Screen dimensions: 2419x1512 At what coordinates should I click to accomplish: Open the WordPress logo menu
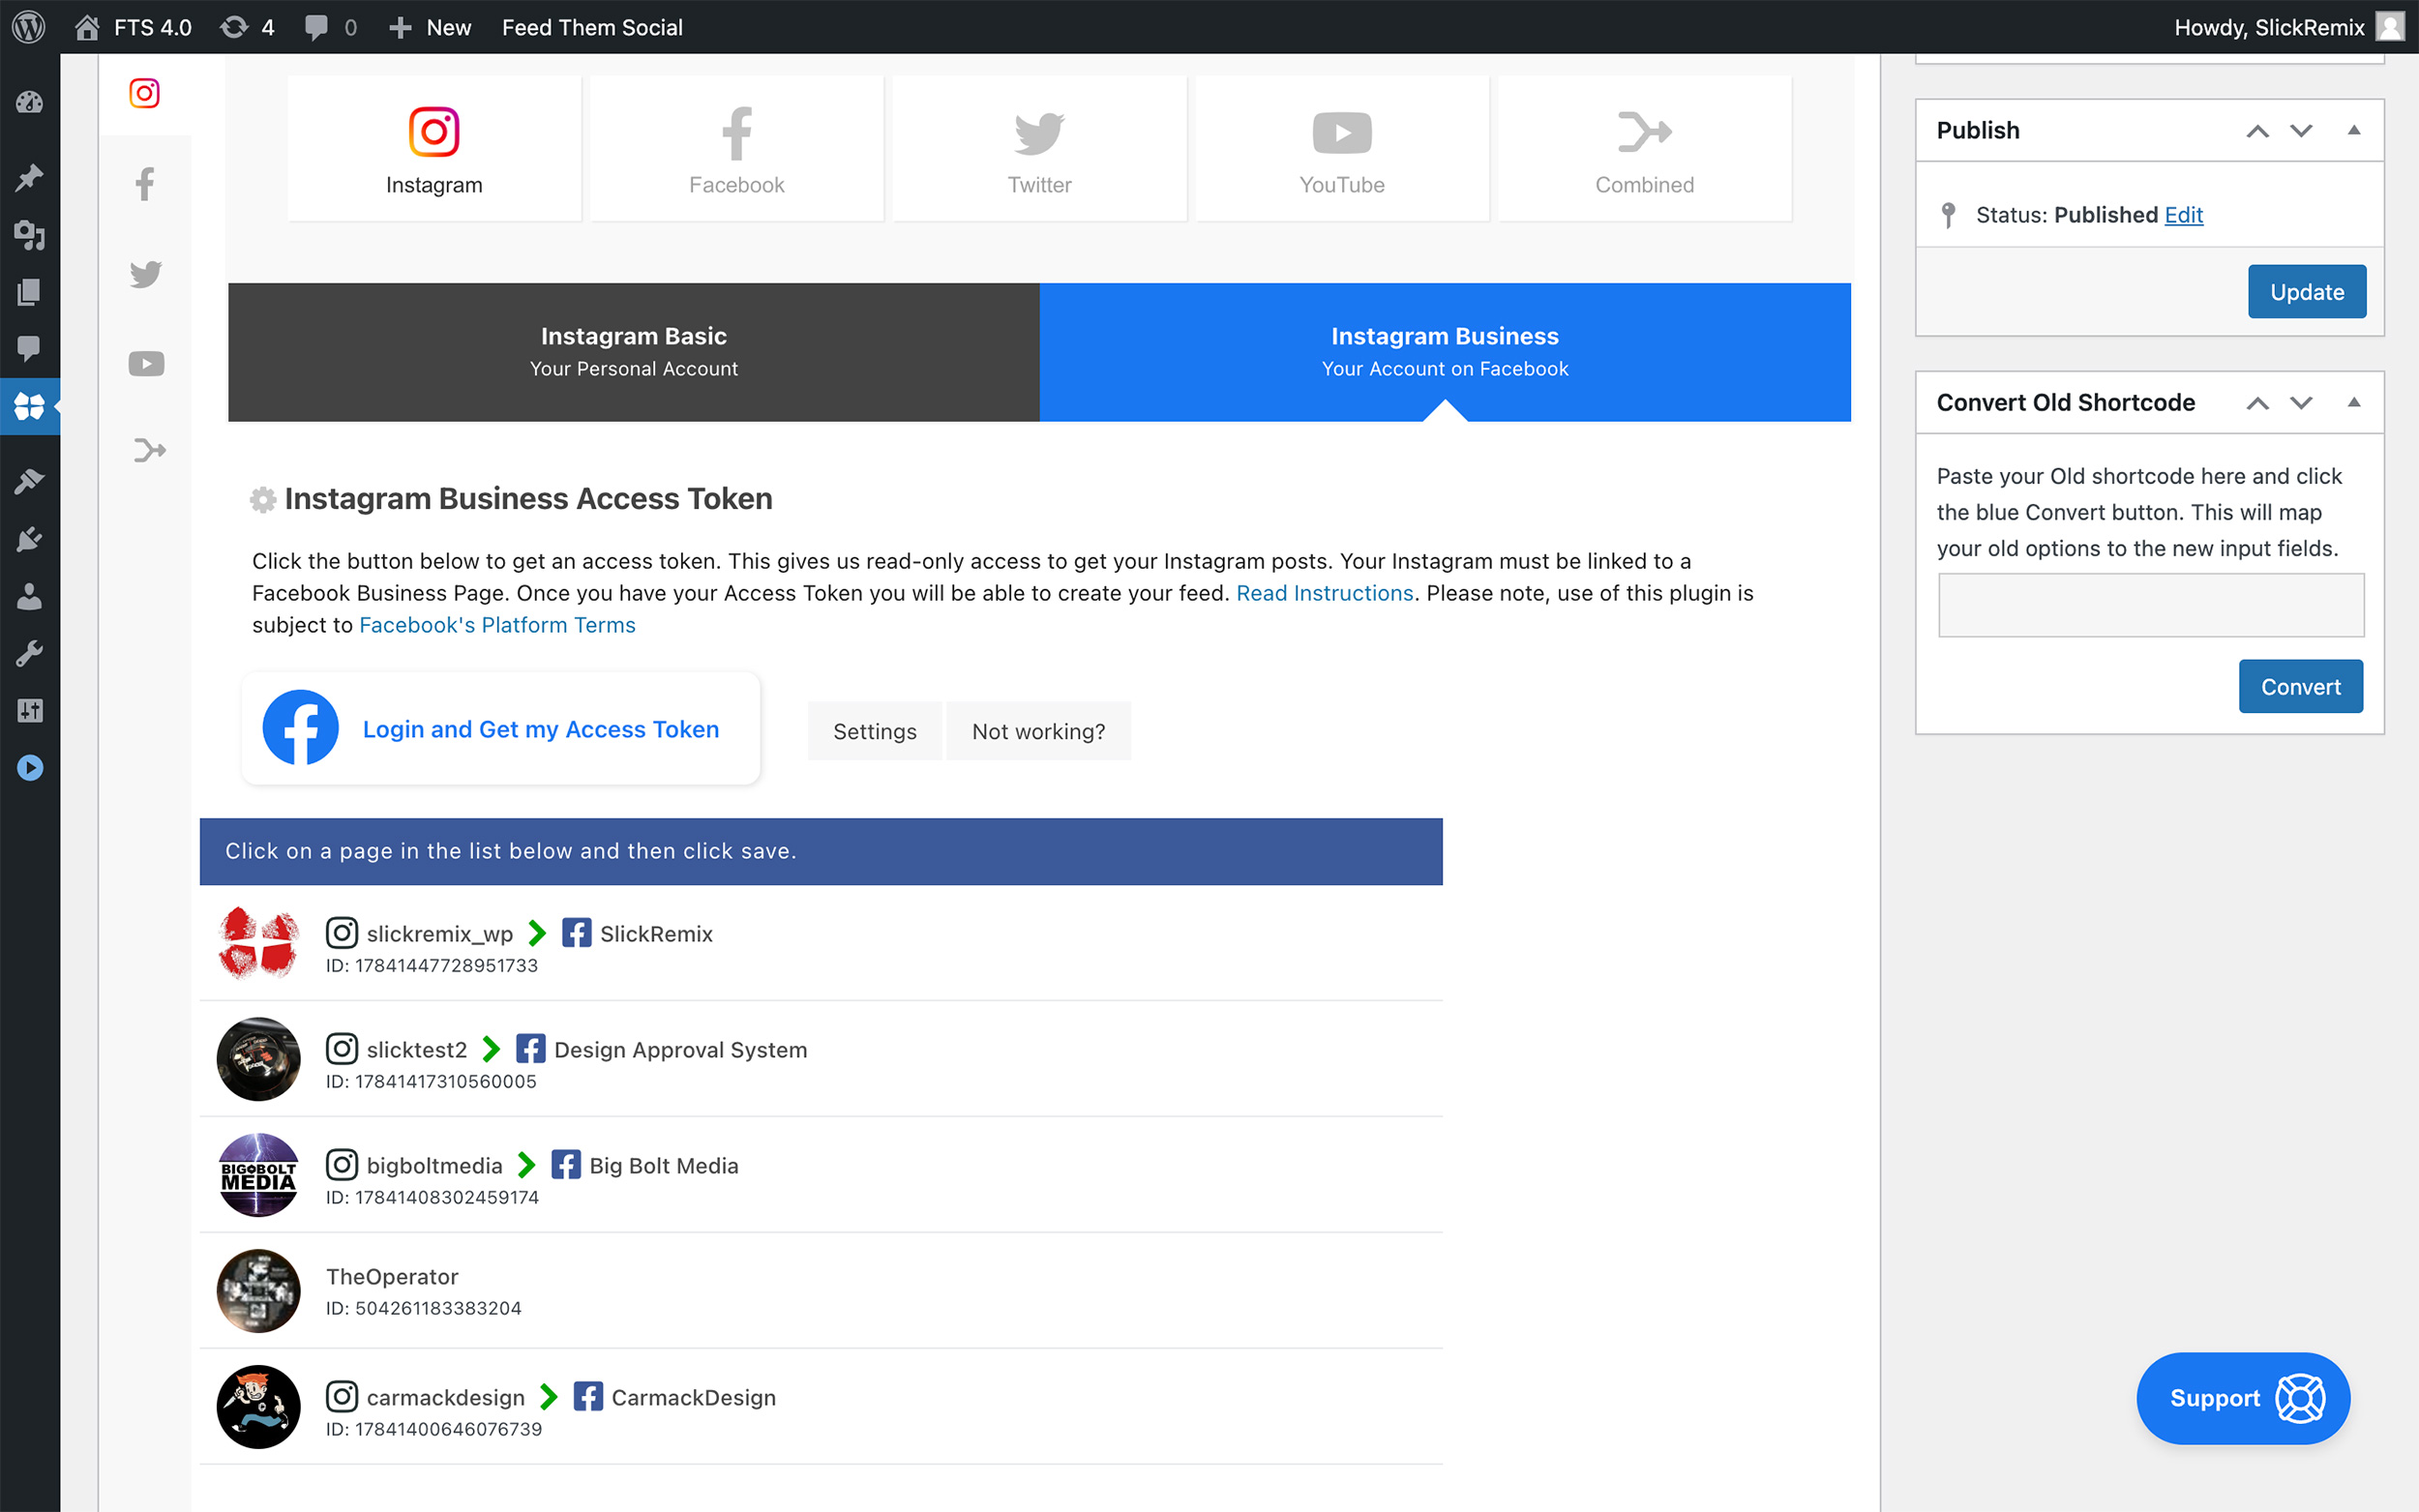[28, 27]
